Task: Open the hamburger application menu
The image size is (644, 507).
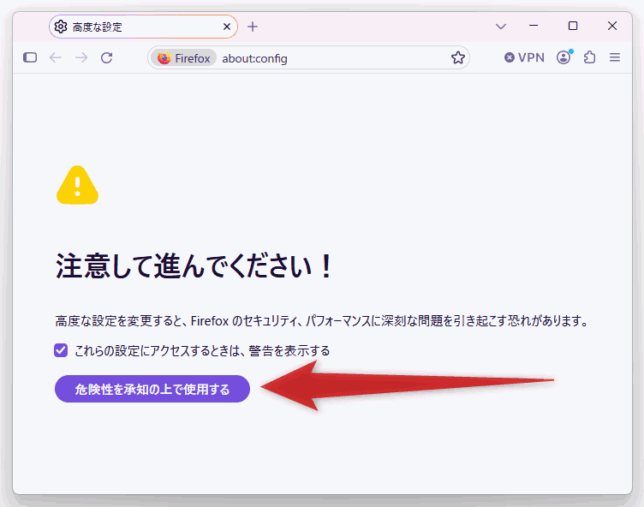Action: click(614, 58)
